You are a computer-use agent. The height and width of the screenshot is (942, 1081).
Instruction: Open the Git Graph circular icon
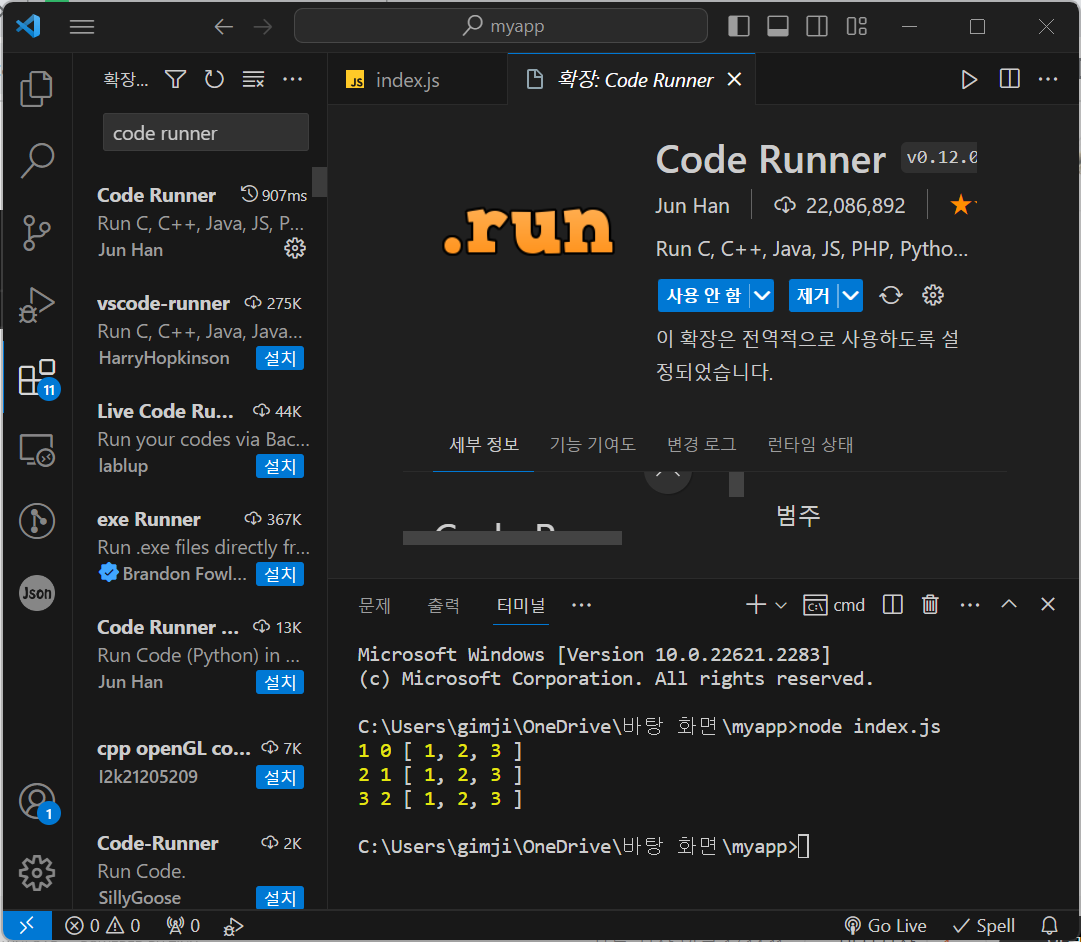tap(37, 521)
